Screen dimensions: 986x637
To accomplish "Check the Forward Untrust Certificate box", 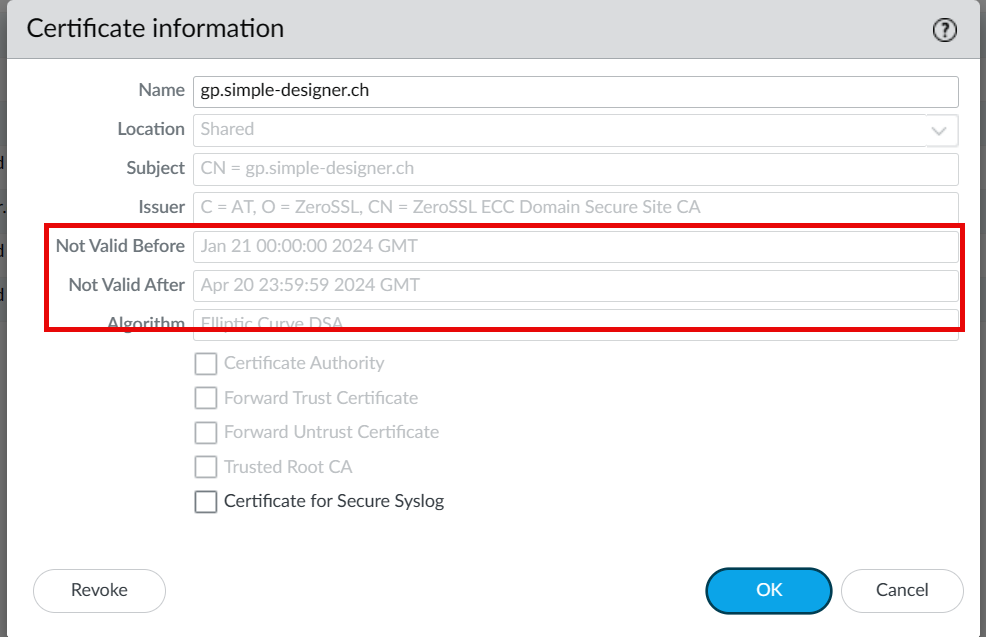I will [205, 432].
